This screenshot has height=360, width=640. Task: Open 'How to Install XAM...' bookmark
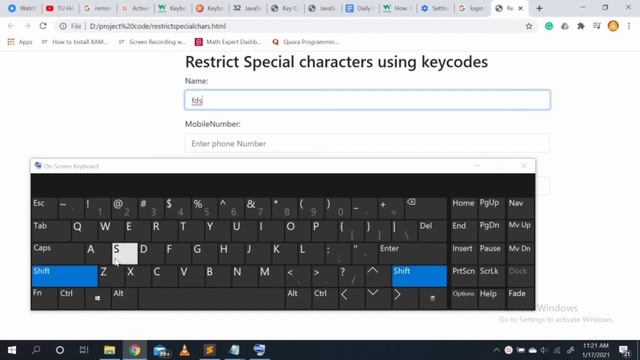tap(75, 42)
